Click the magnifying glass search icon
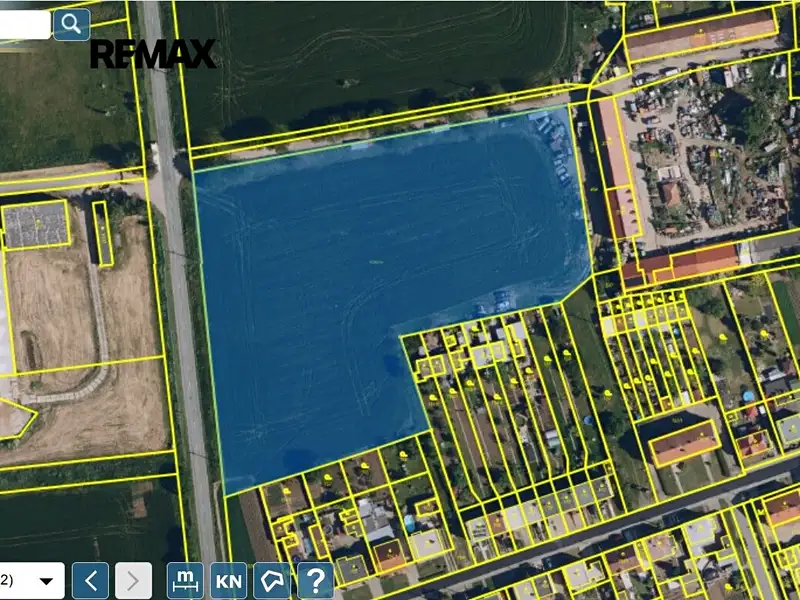 coord(71,24)
